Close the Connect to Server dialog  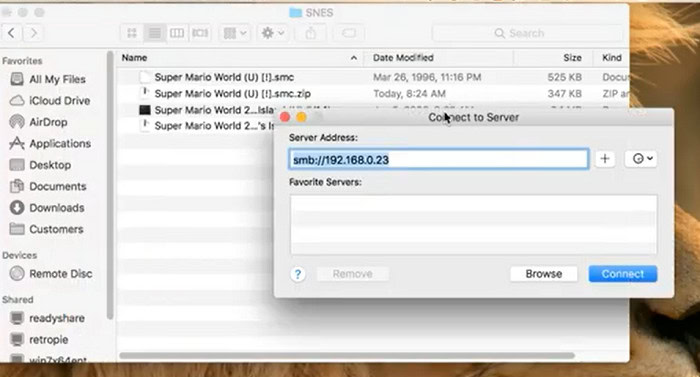coord(285,117)
